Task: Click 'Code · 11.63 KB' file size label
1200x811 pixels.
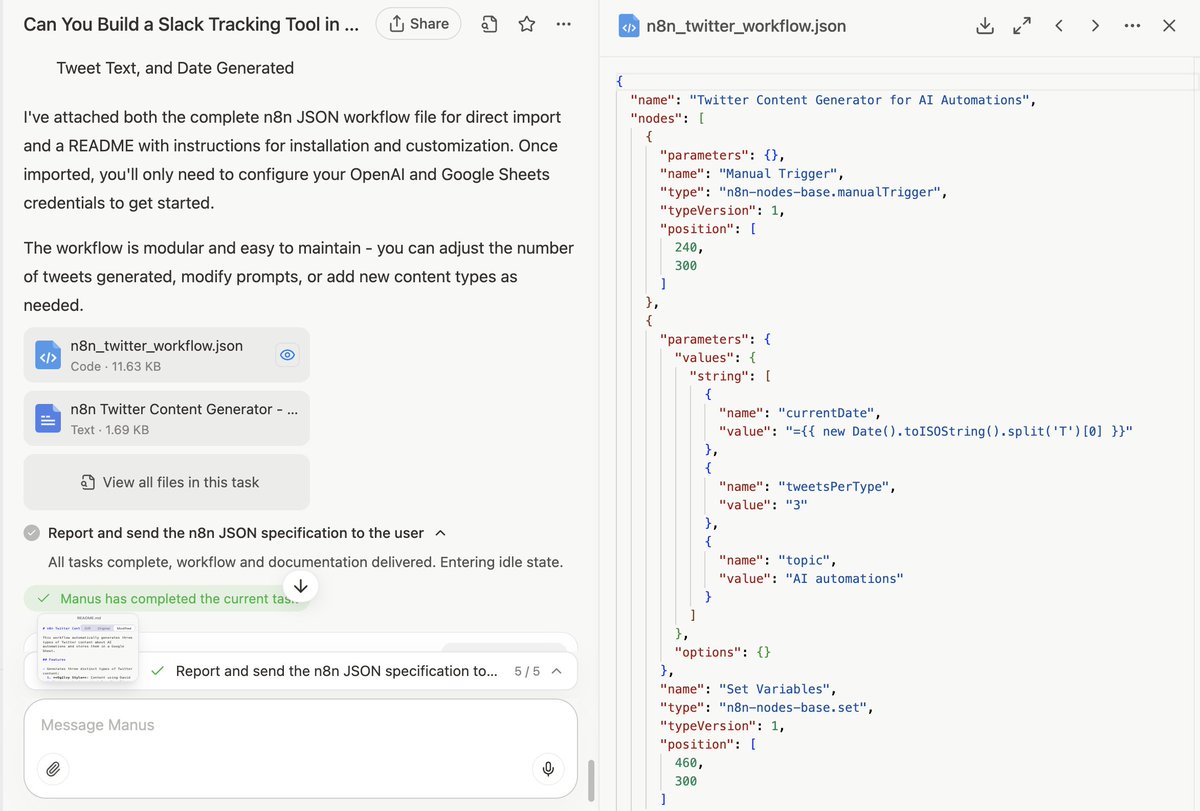Action: coord(116,367)
